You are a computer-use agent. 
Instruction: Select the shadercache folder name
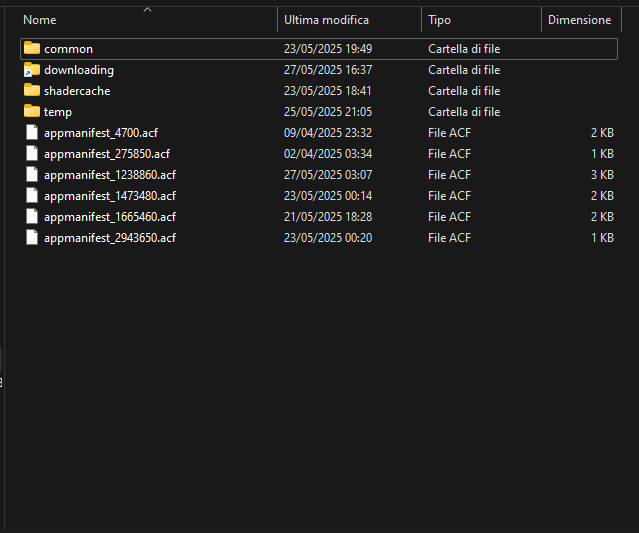click(x=77, y=91)
